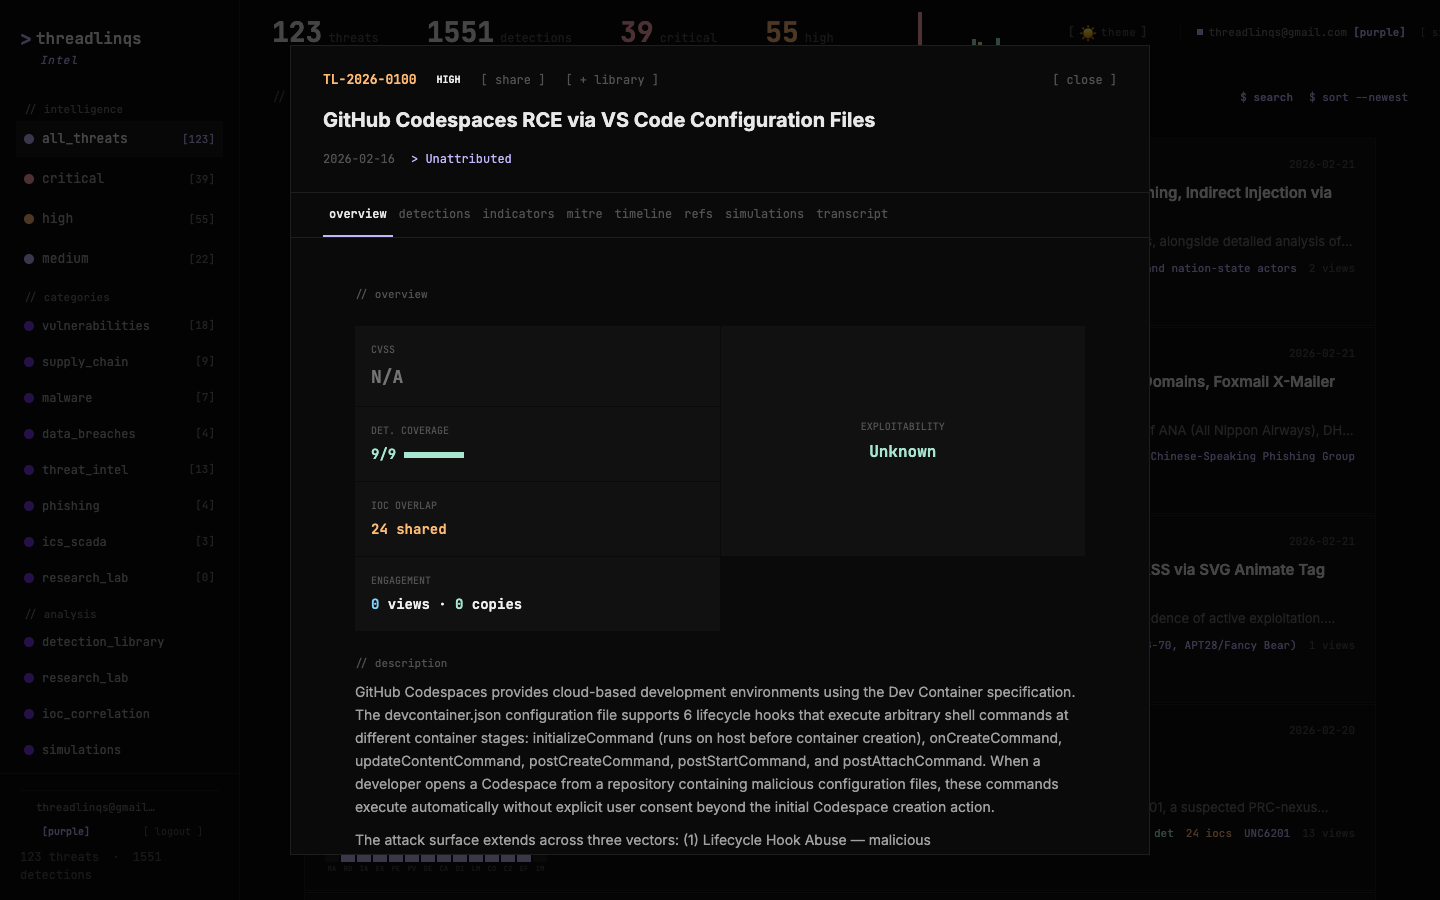
Task: Click the phishing category dot icon
Action: [28, 506]
